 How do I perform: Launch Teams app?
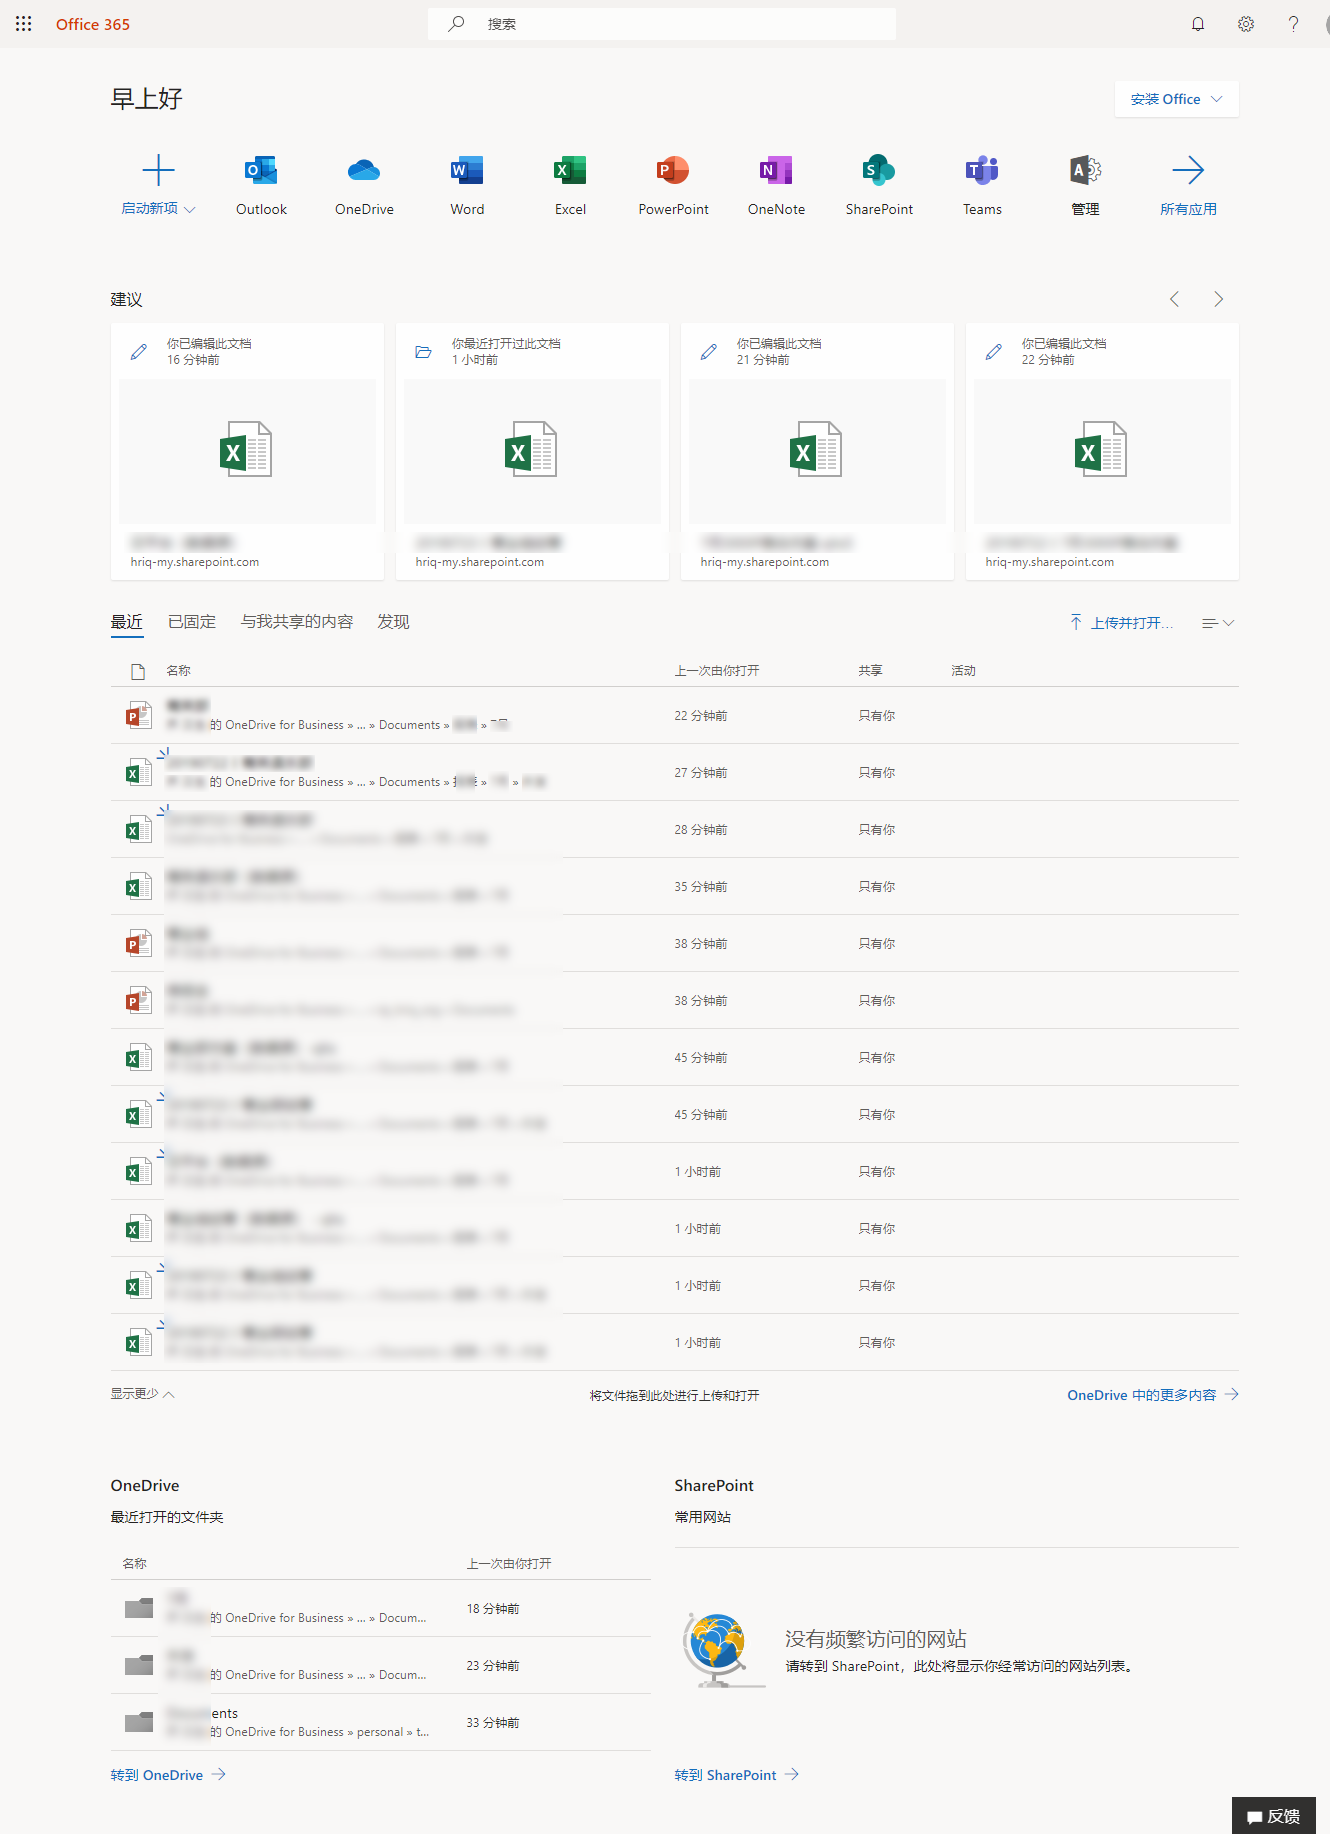(x=982, y=185)
